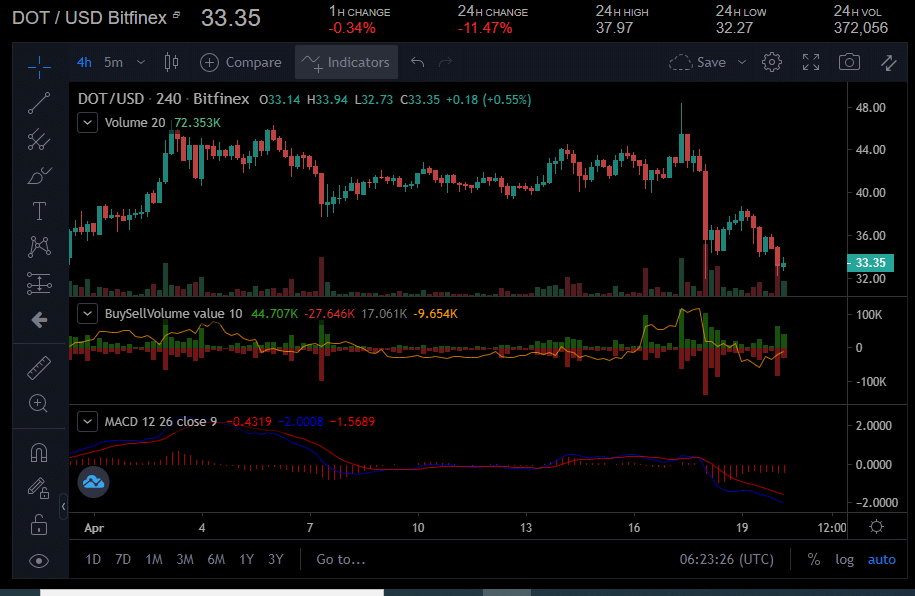The image size is (915, 596).
Task: Hide all drawings with the eye icon
Action: [x=39, y=561]
